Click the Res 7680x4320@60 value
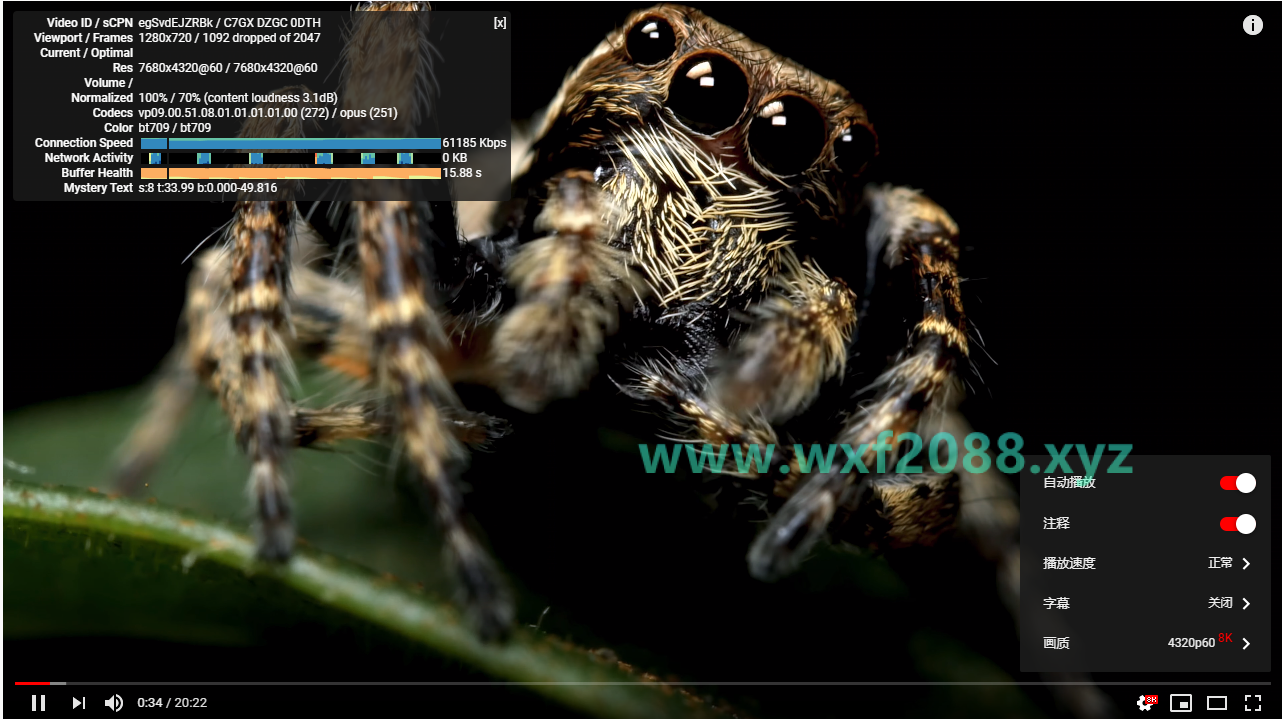The image size is (1282, 719). (228, 68)
